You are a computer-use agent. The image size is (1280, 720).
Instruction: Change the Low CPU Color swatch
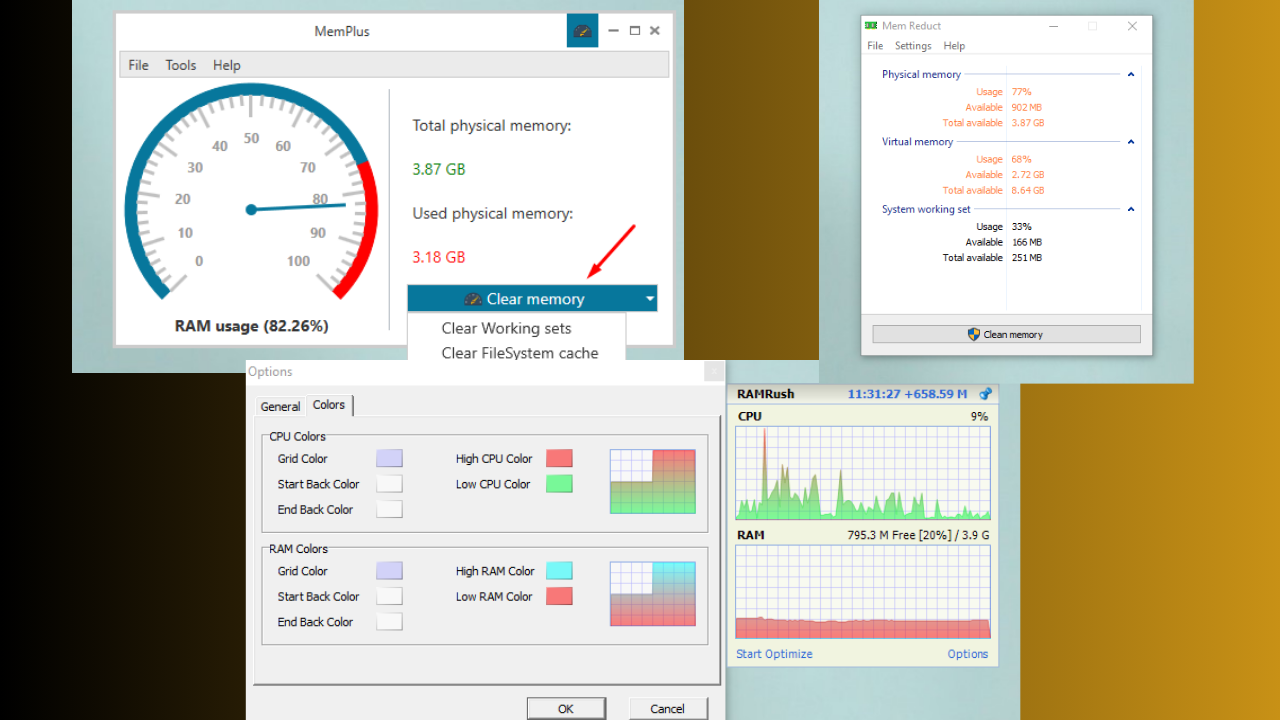[559, 484]
